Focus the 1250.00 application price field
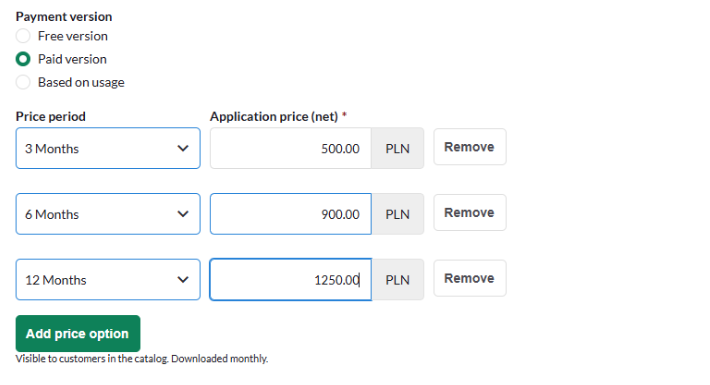This screenshot has height=385, width=710. pos(291,279)
